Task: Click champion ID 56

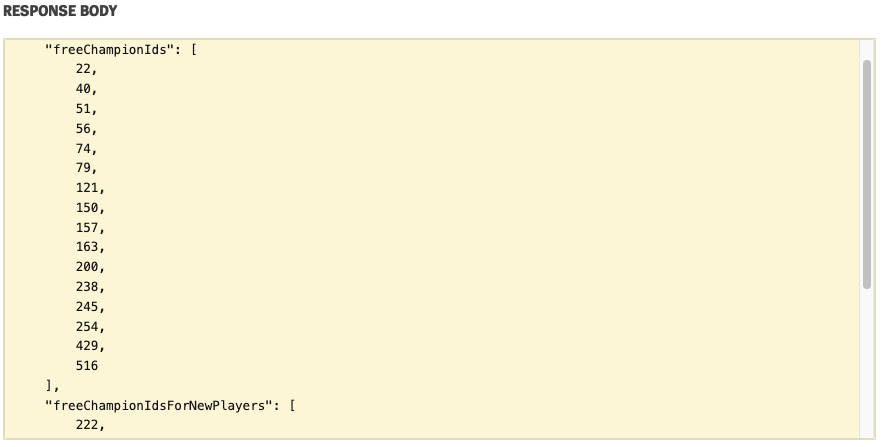Action: click(83, 129)
